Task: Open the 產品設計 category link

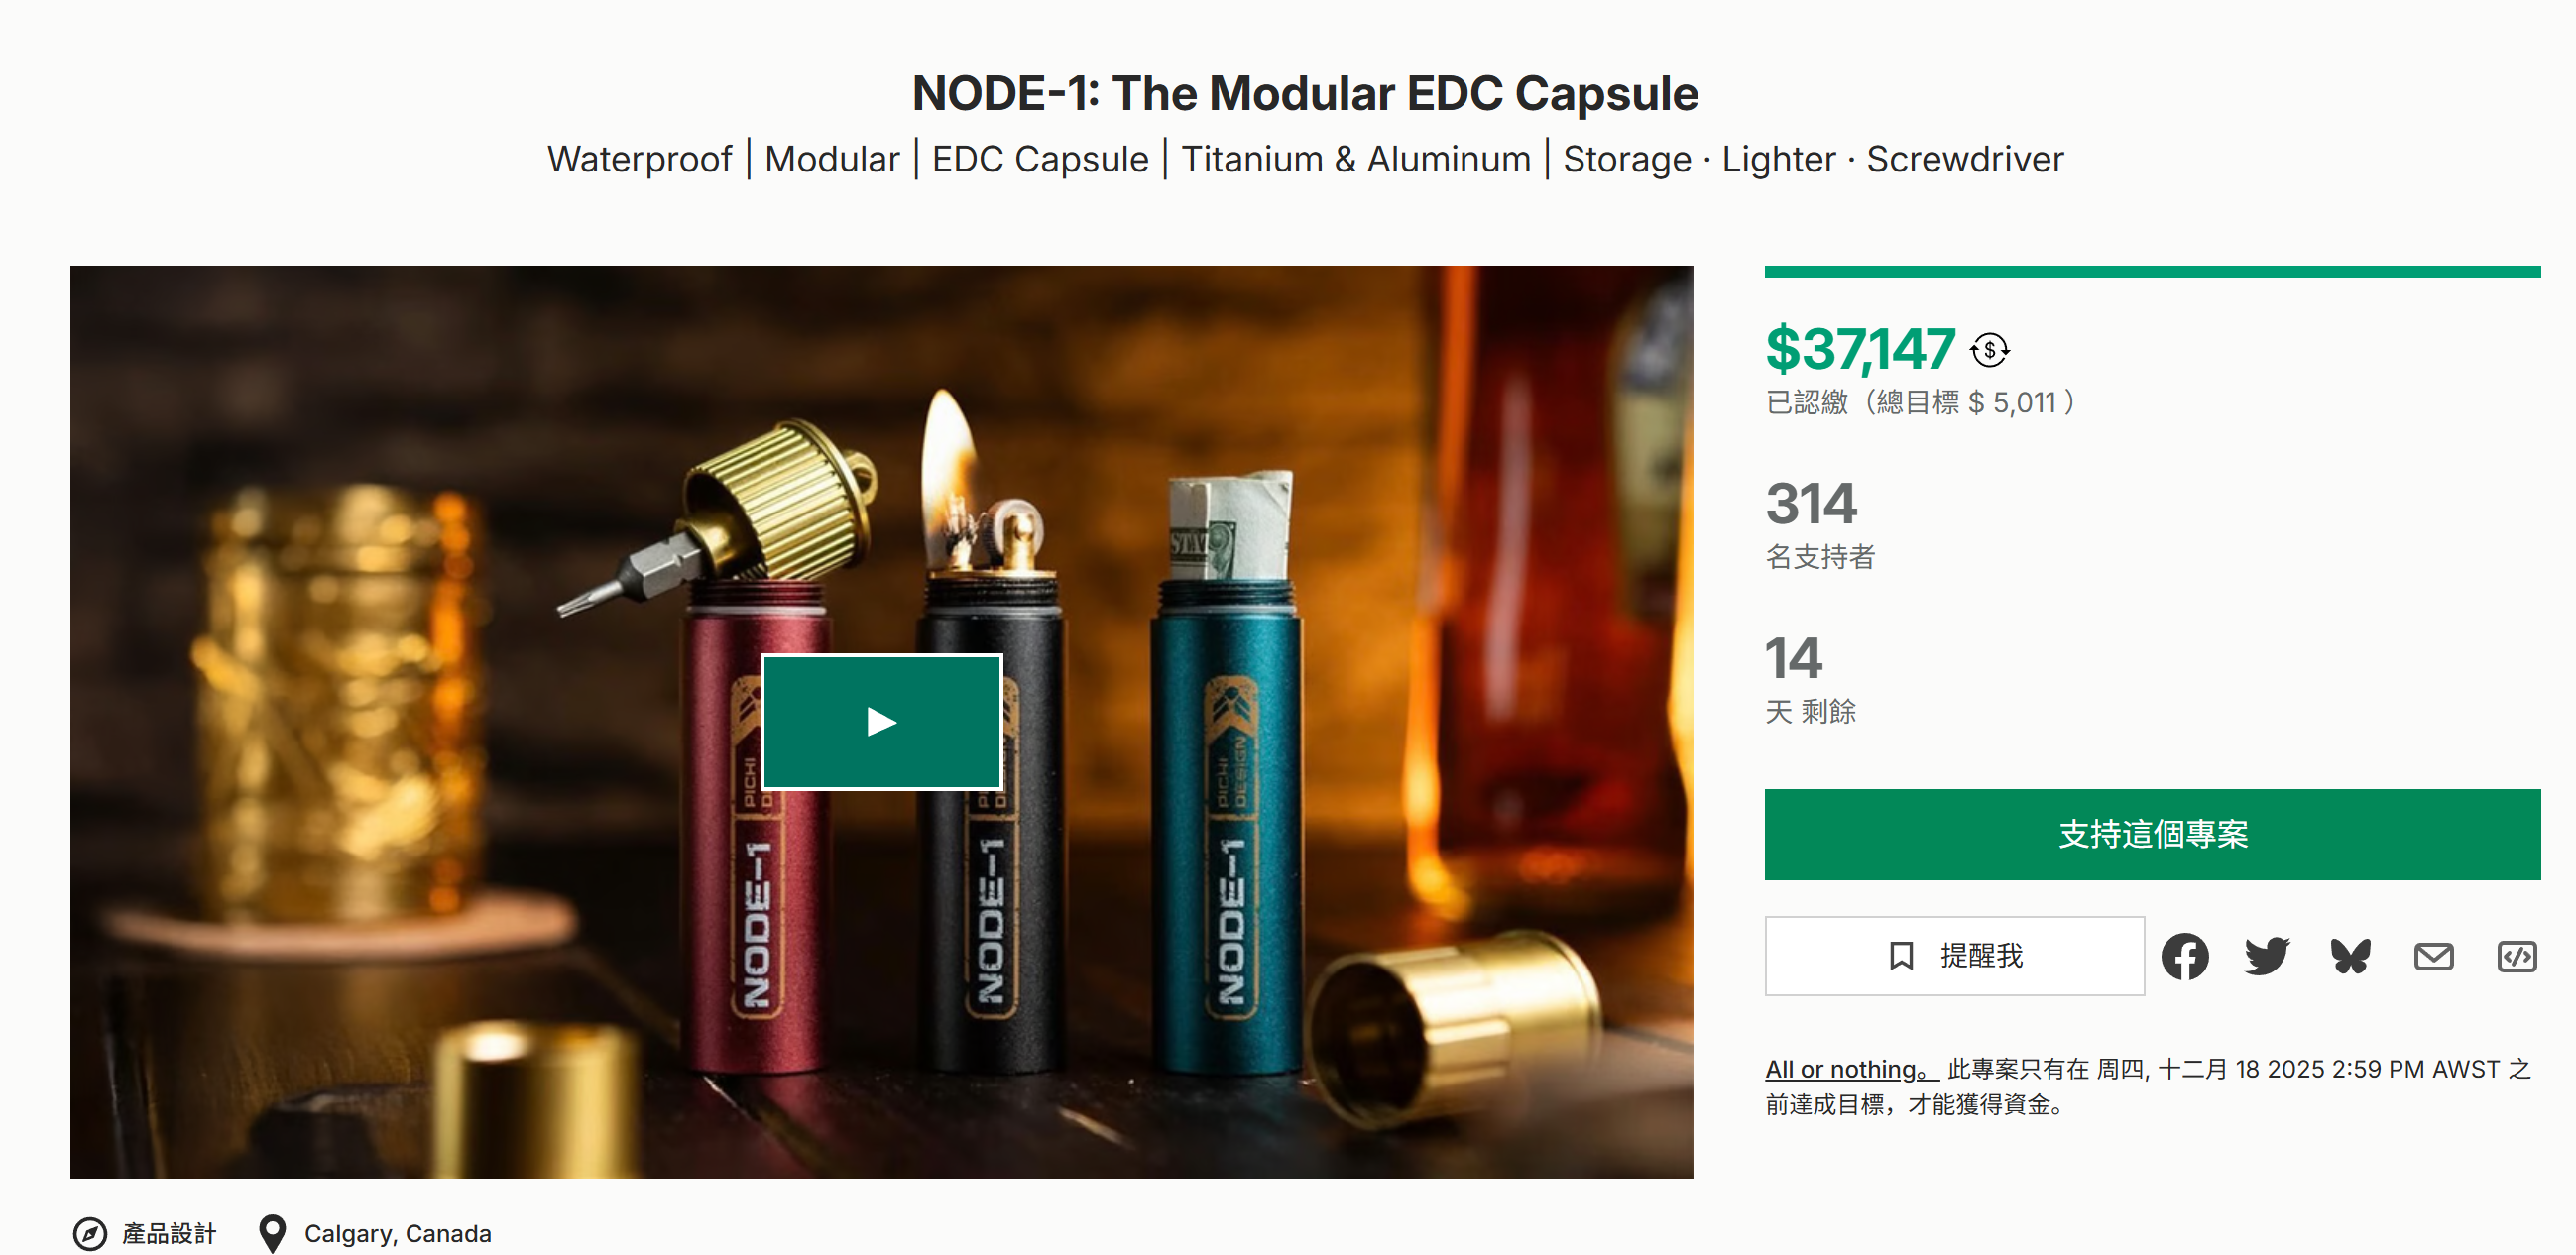Action: (169, 1233)
